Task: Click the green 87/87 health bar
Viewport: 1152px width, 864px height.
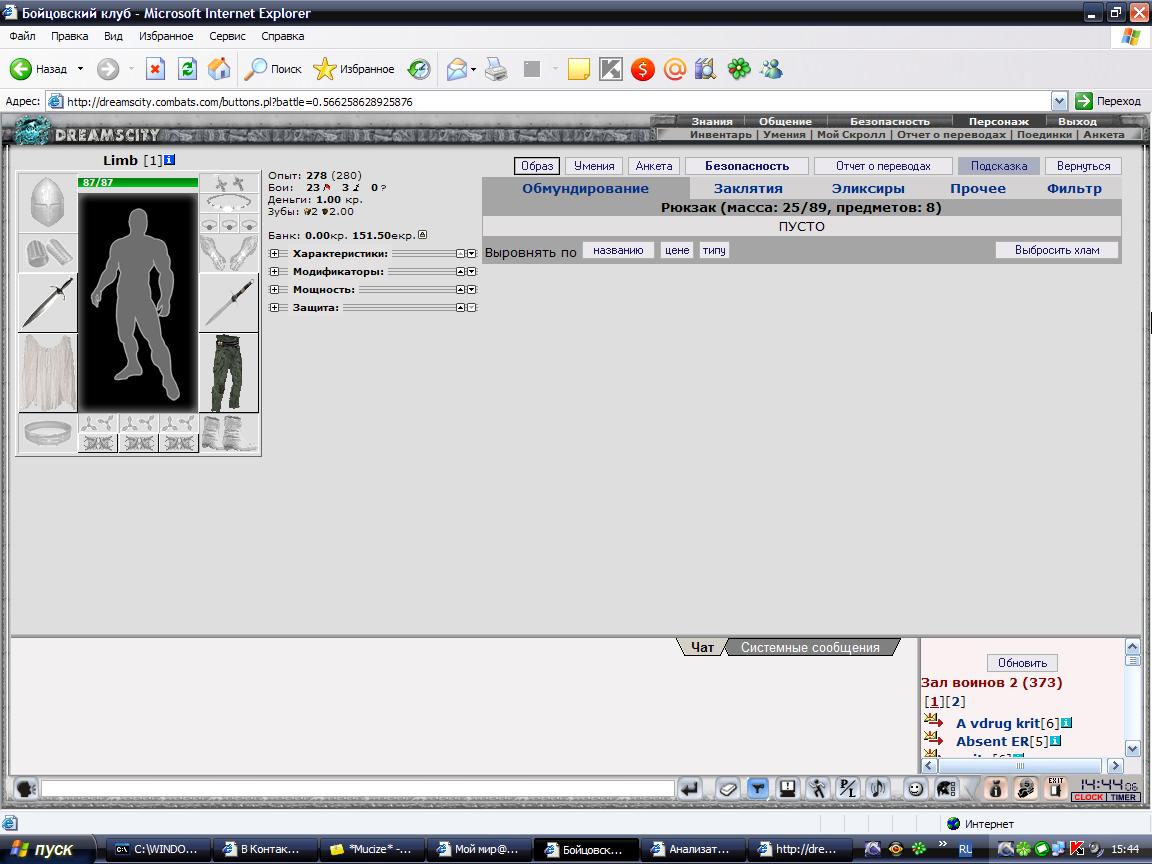Action: coord(138,182)
